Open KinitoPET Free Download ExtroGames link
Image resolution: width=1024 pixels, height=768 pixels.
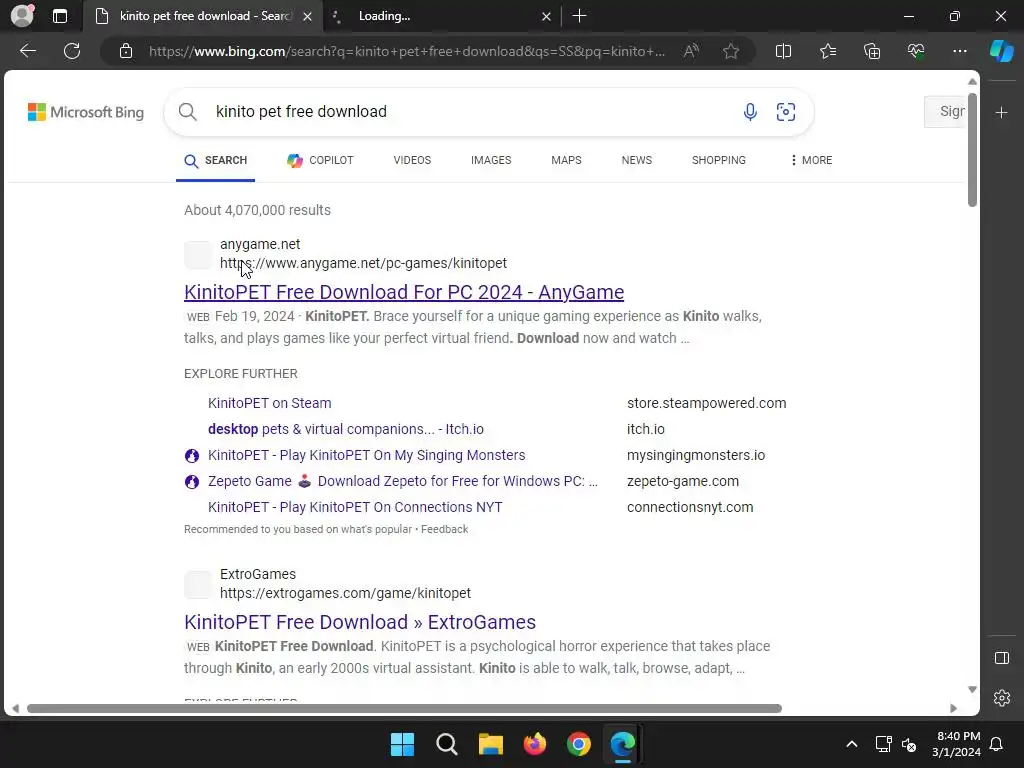point(360,622)
